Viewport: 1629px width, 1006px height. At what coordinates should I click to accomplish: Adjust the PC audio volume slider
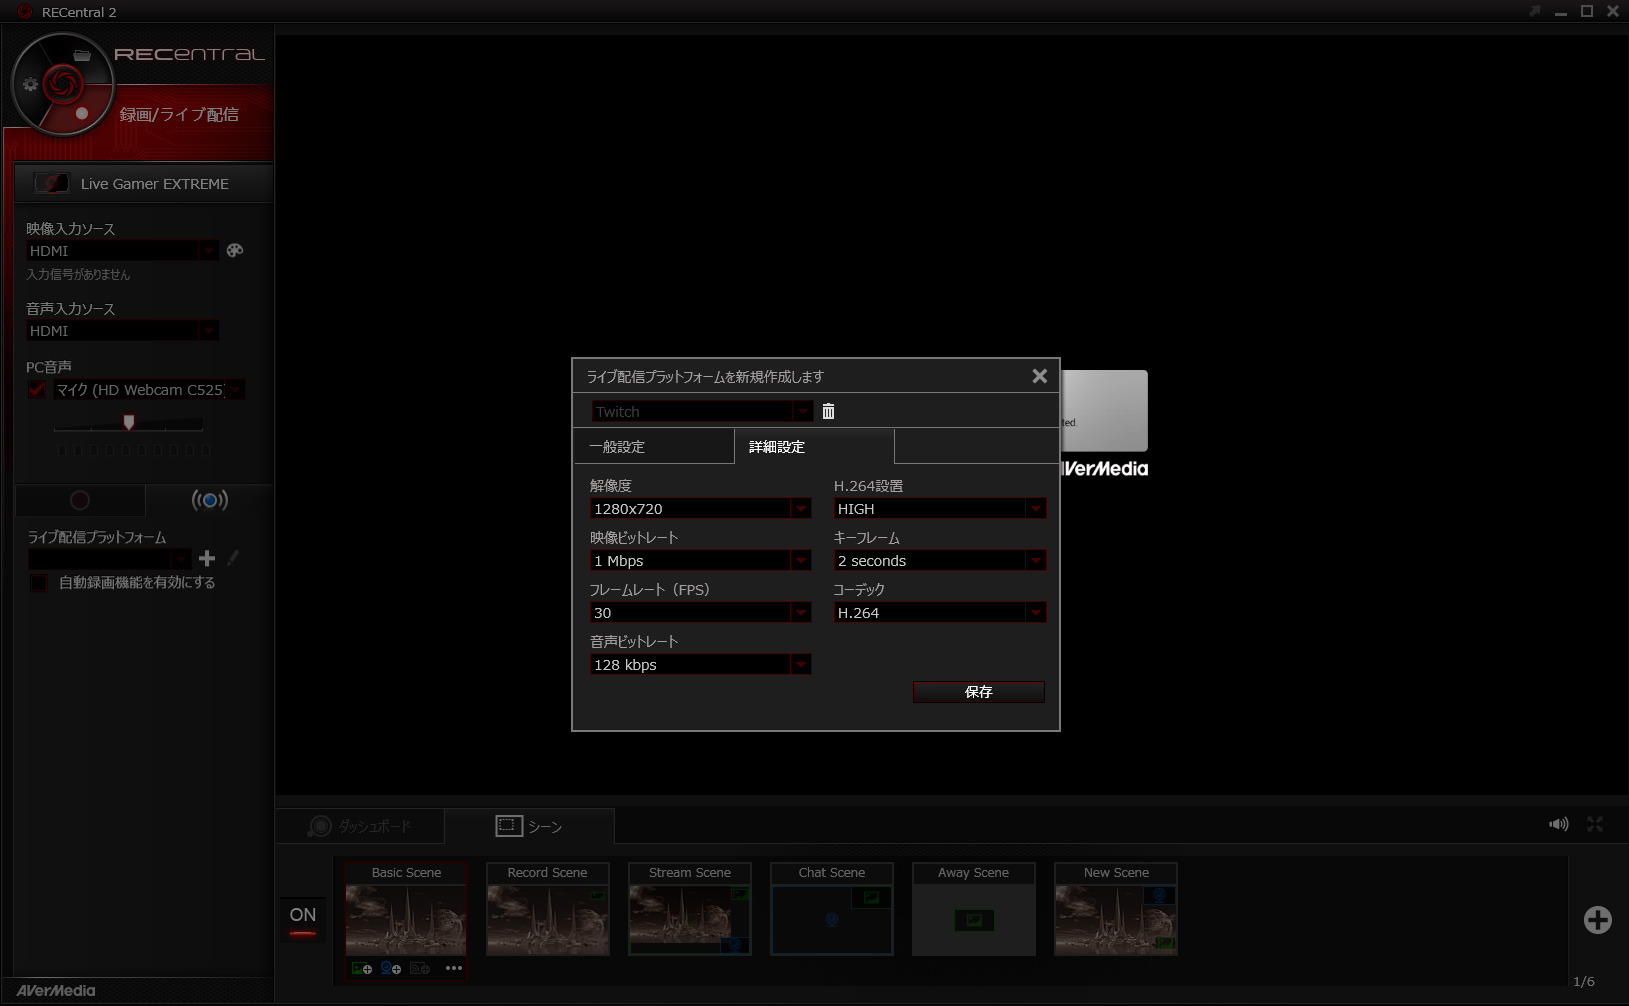129,423
